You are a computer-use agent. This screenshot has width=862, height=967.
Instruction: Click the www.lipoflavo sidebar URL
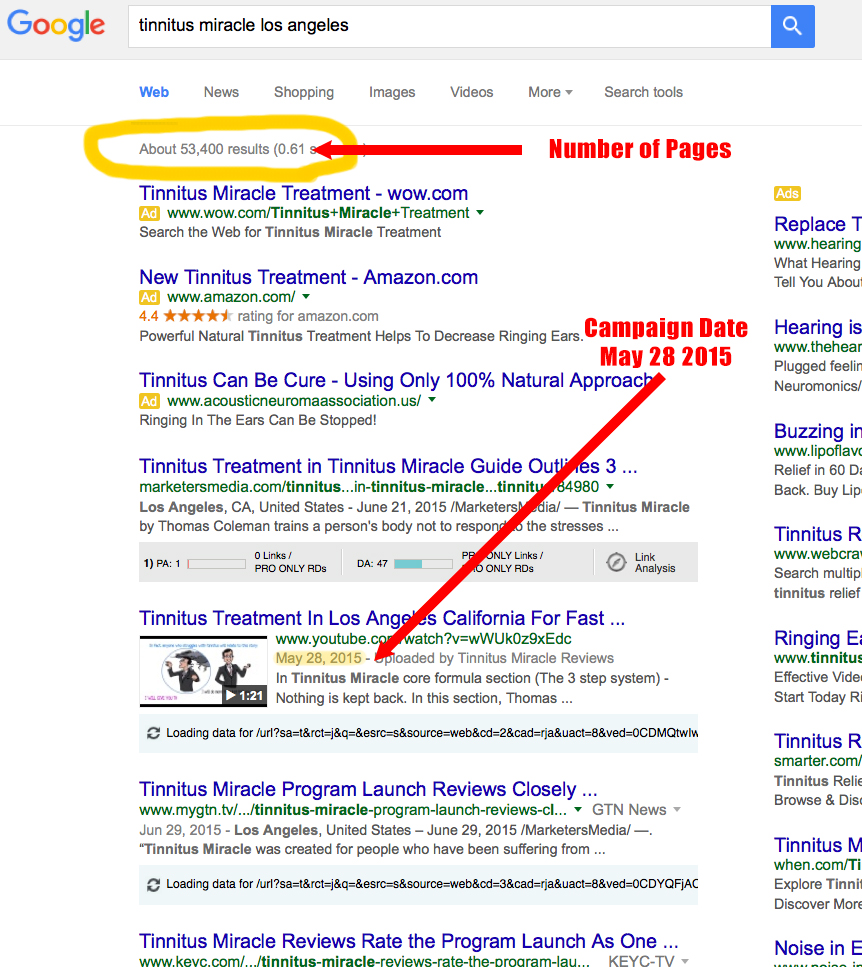(818, 451)
